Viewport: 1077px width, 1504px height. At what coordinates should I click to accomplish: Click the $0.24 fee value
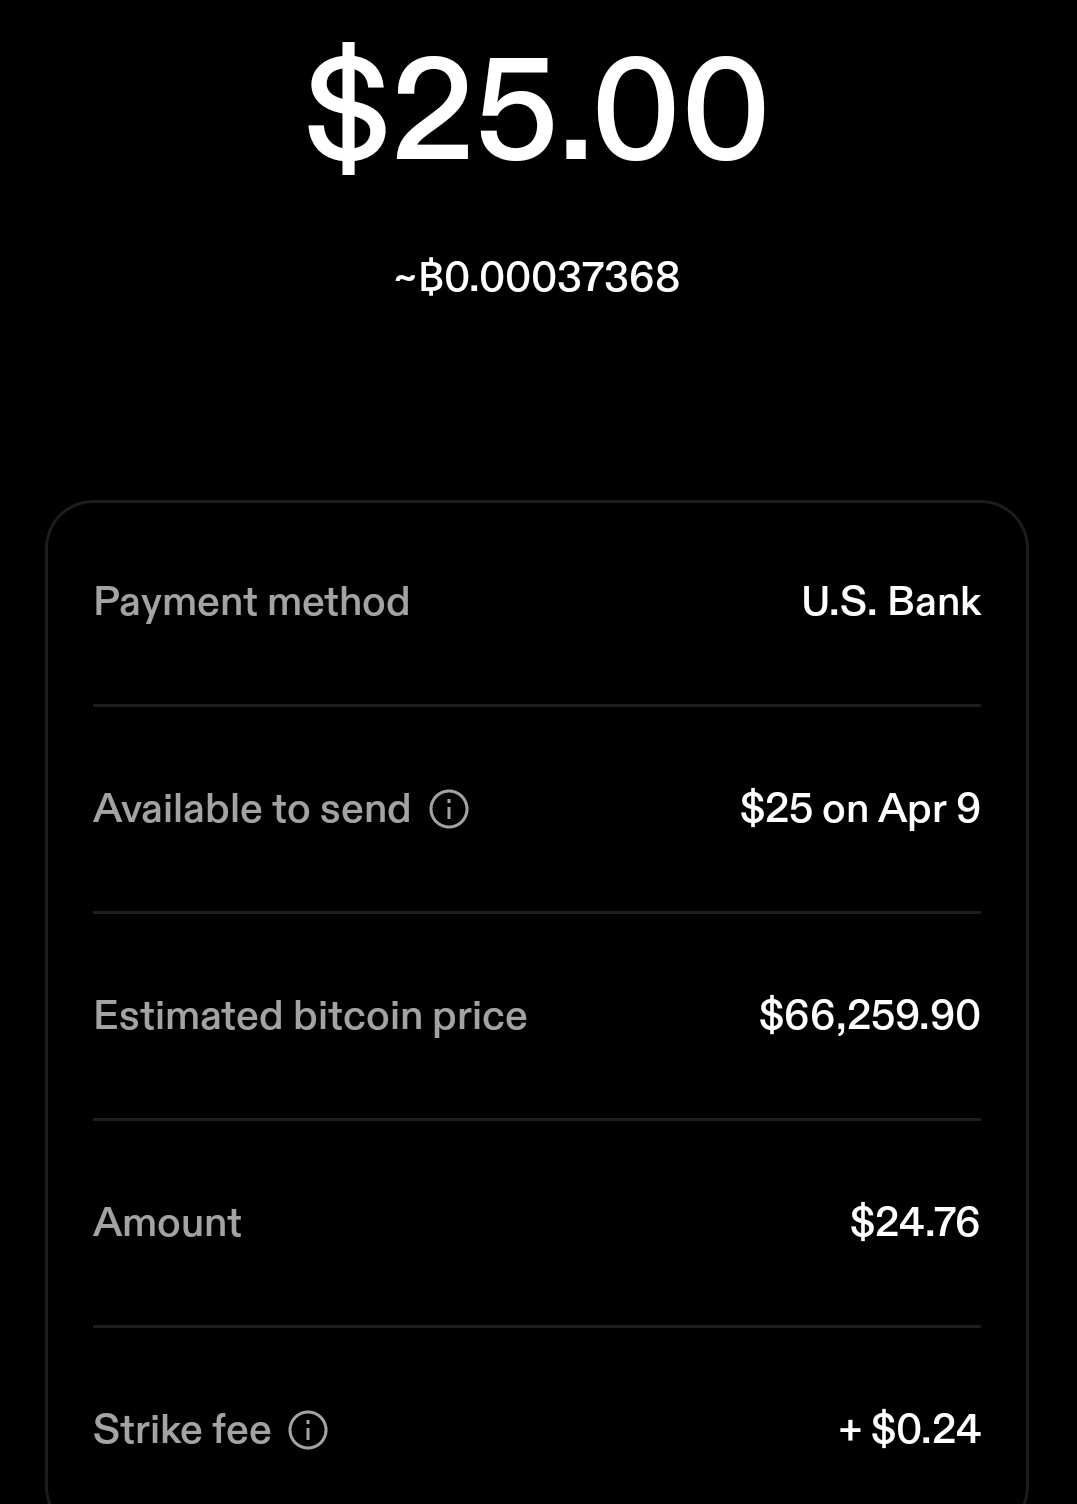925,1430
